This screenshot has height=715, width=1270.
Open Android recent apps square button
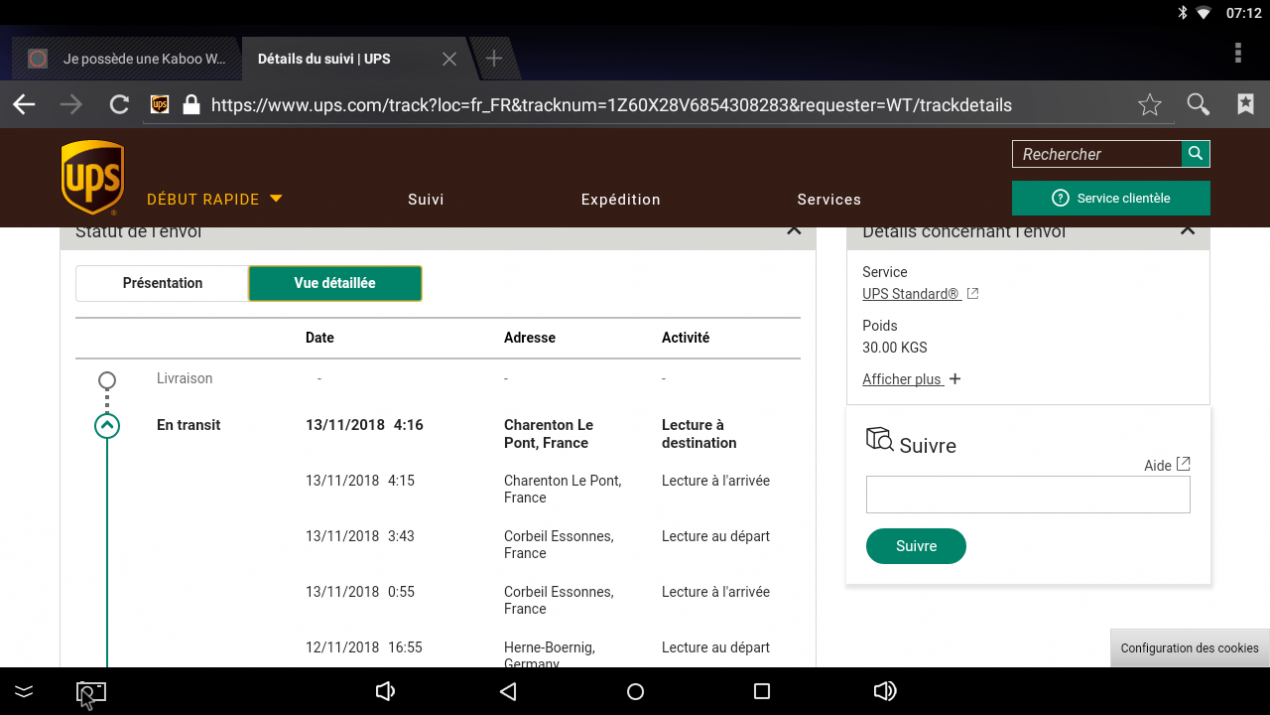pyautogui.click(x=762, y=691)
